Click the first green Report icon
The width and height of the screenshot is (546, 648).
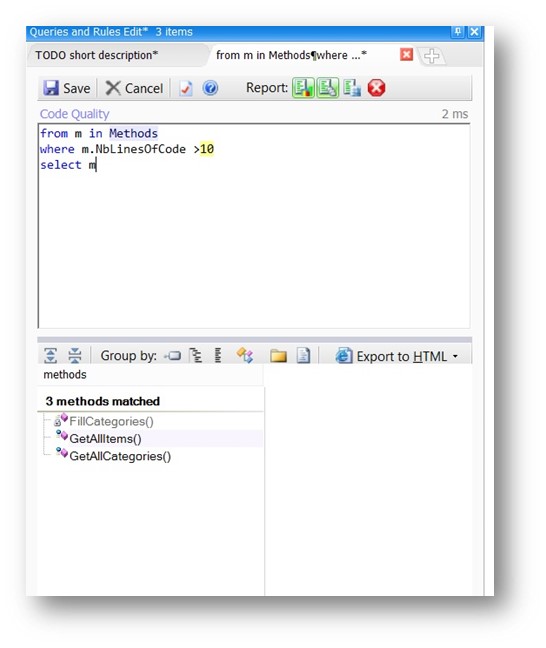[x=303, y=88]
